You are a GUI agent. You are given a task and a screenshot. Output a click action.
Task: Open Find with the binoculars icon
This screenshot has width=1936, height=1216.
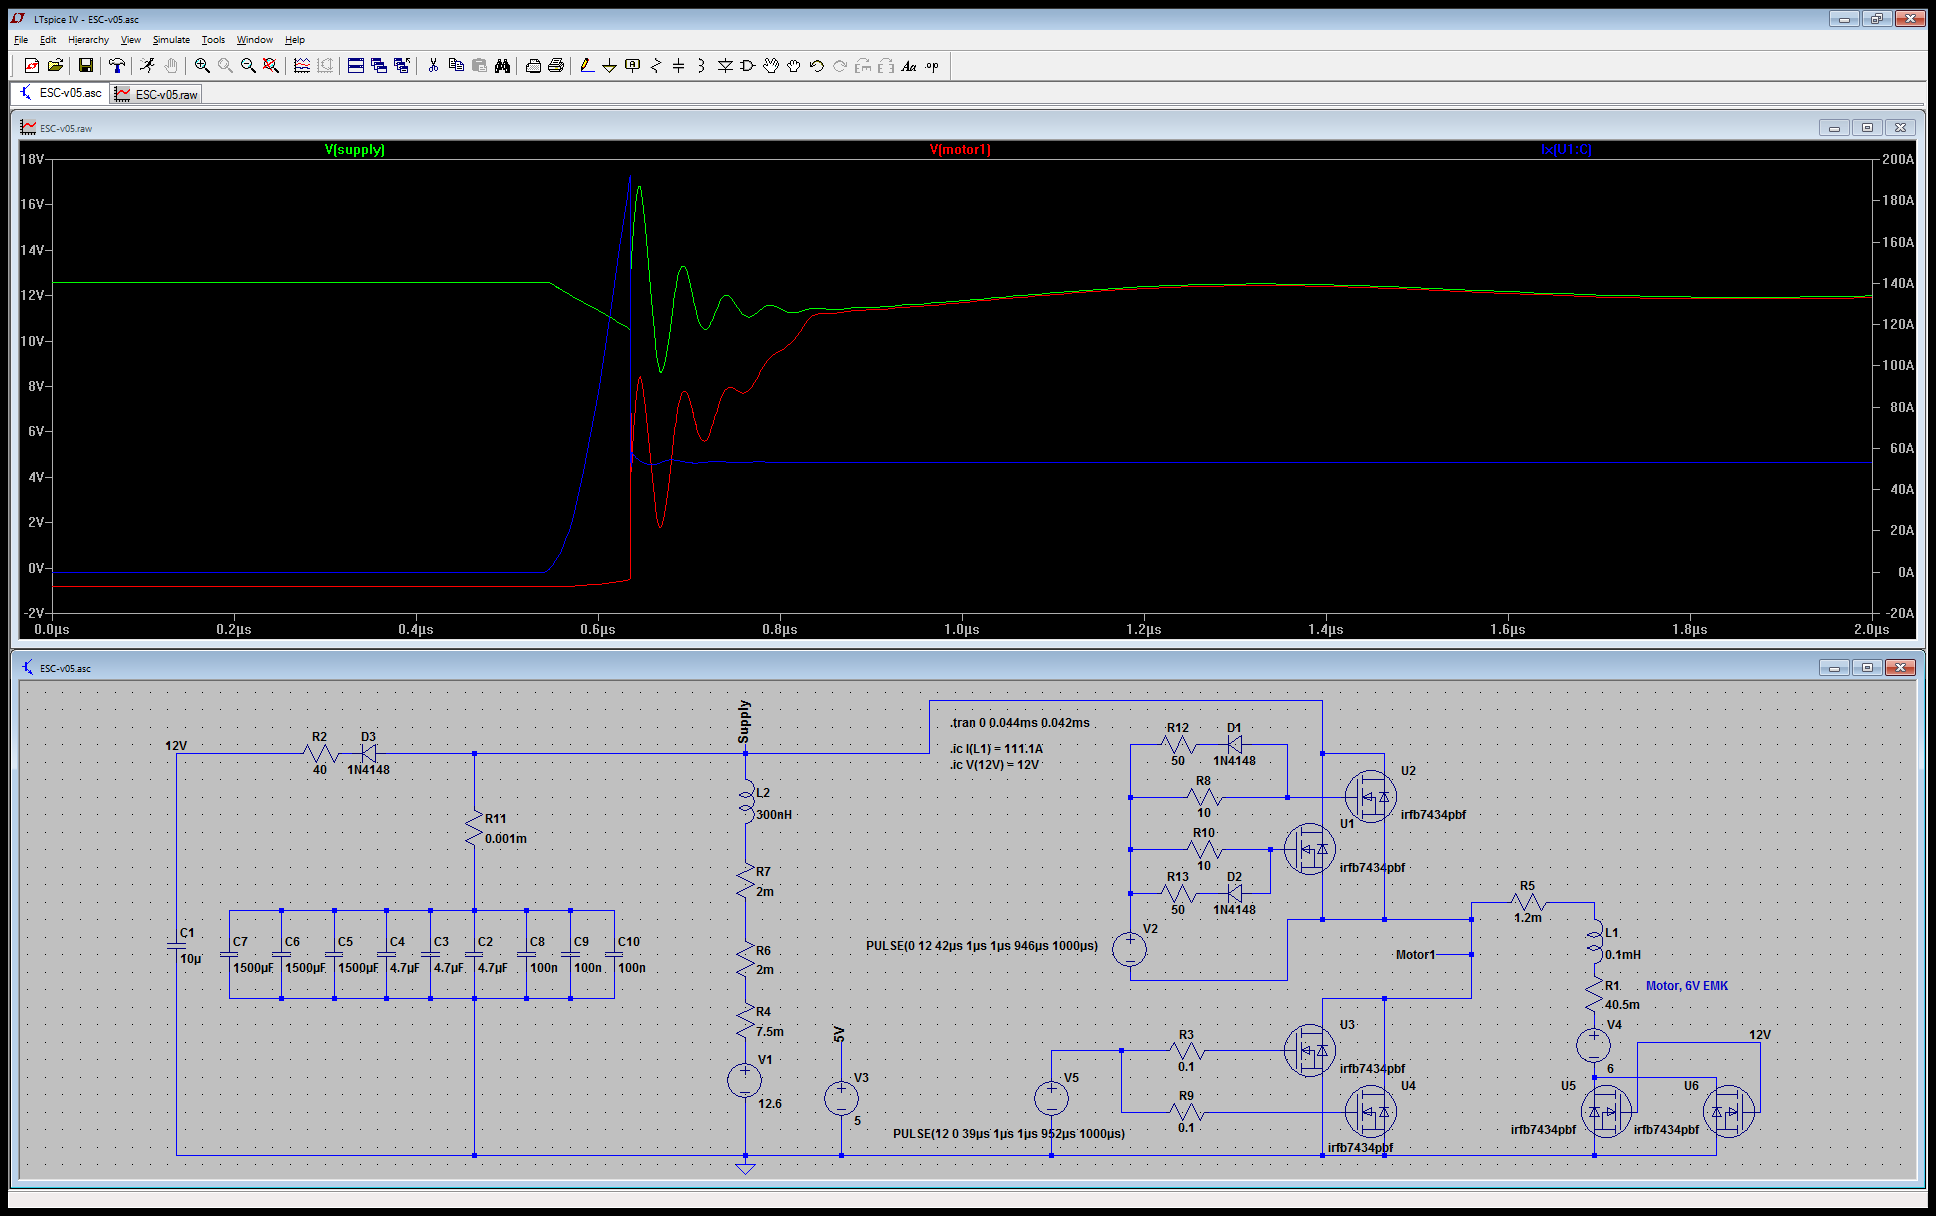tap(502, 66)
